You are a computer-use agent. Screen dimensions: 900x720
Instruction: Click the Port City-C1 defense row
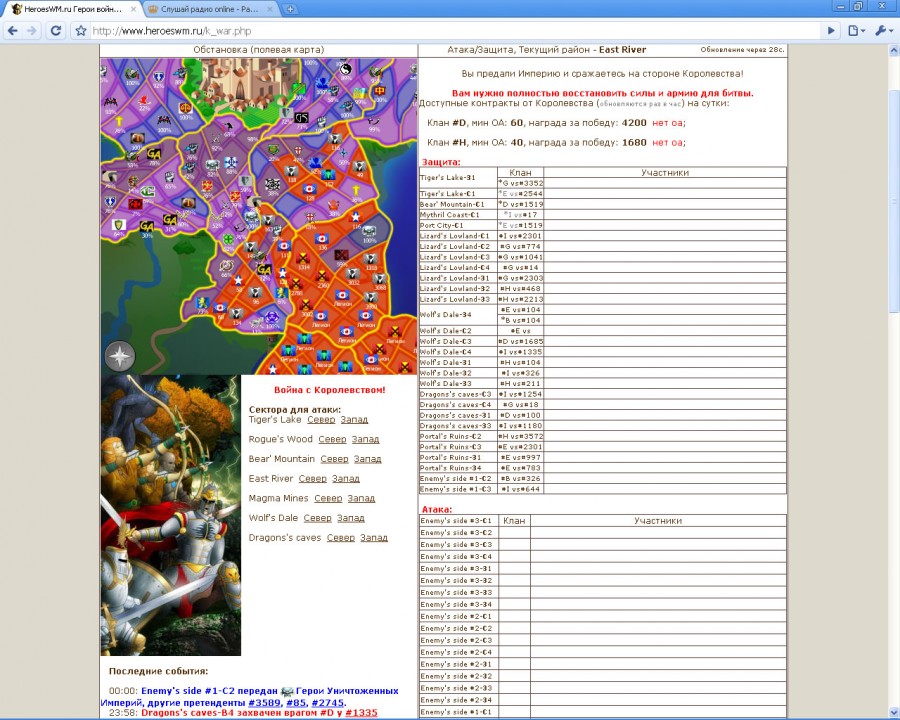603,225
